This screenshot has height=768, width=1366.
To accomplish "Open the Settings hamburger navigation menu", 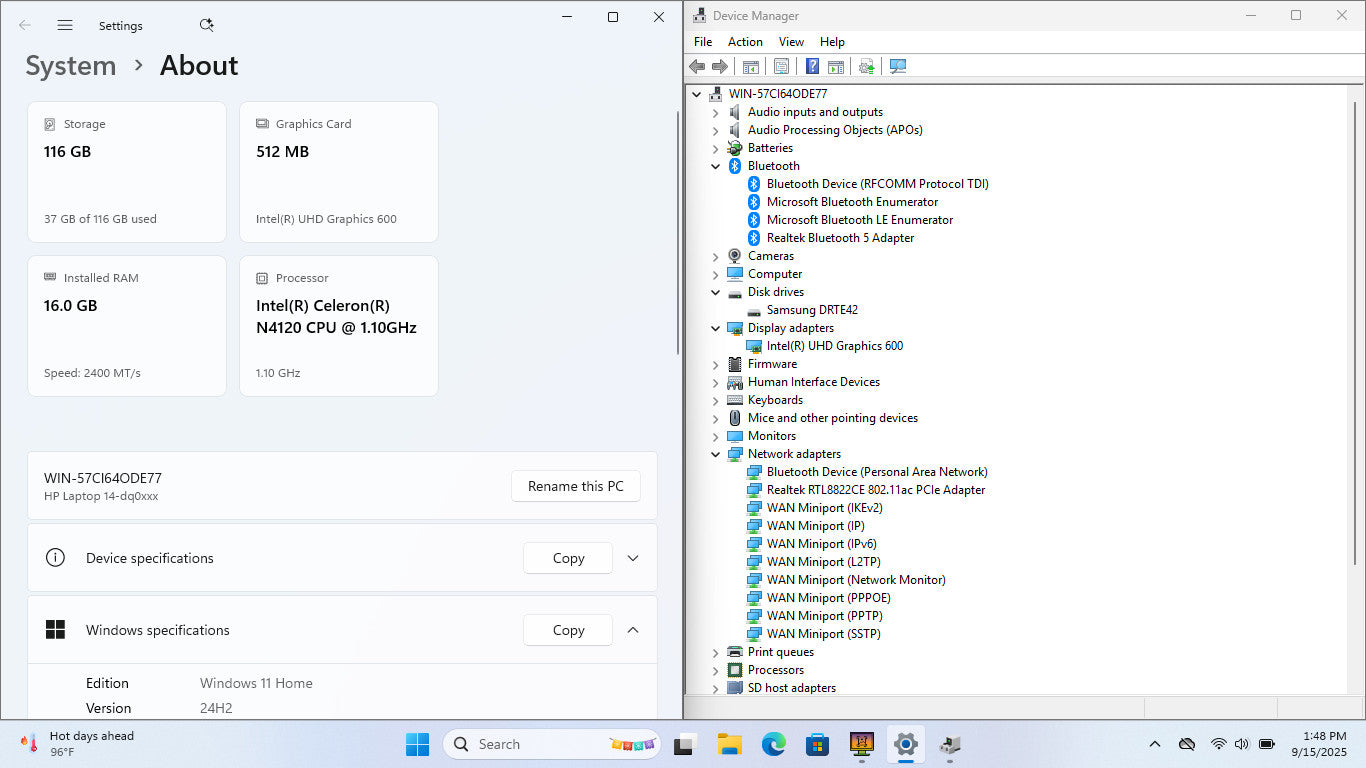I will point(65,25).
